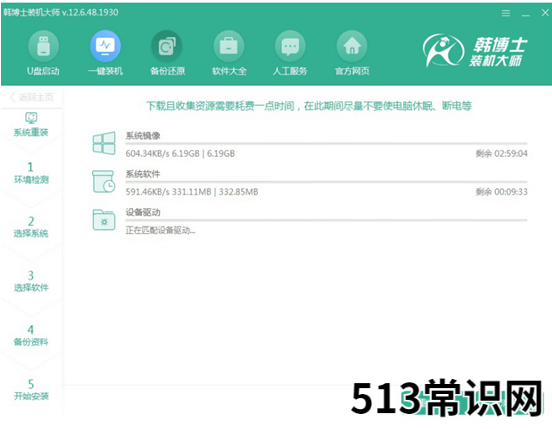
Task: Click the 剩余 02:59:04 remaining time
Action: [x=501, y=154]
